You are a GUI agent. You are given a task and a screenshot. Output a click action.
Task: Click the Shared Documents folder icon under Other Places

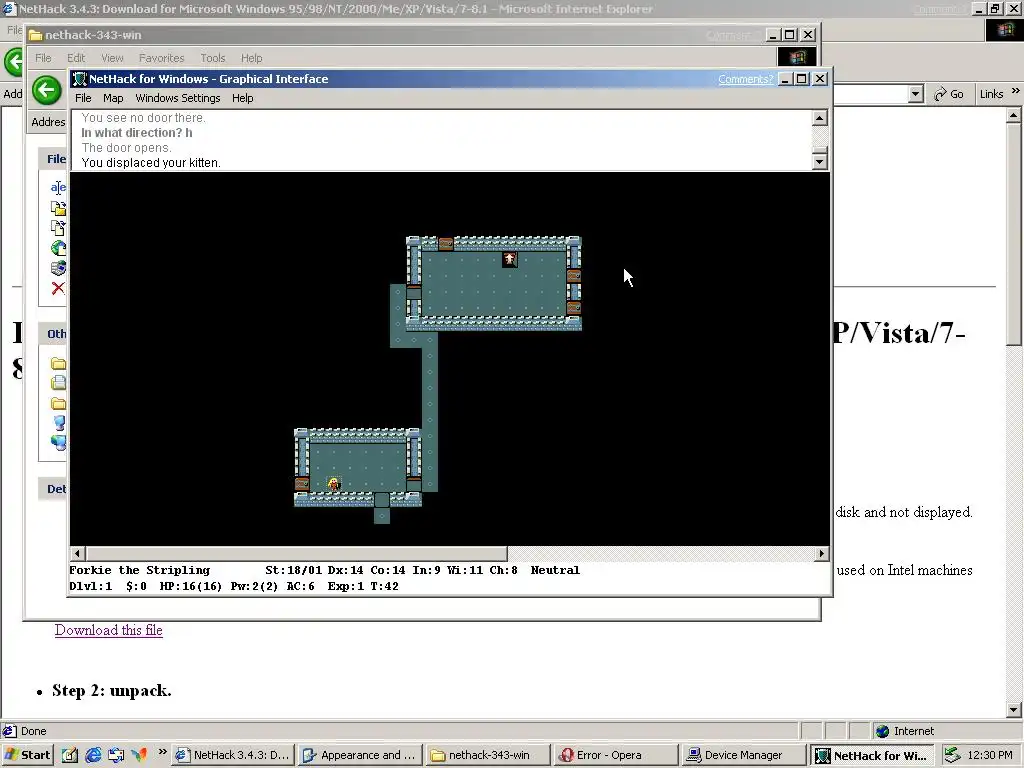(58, 403)
